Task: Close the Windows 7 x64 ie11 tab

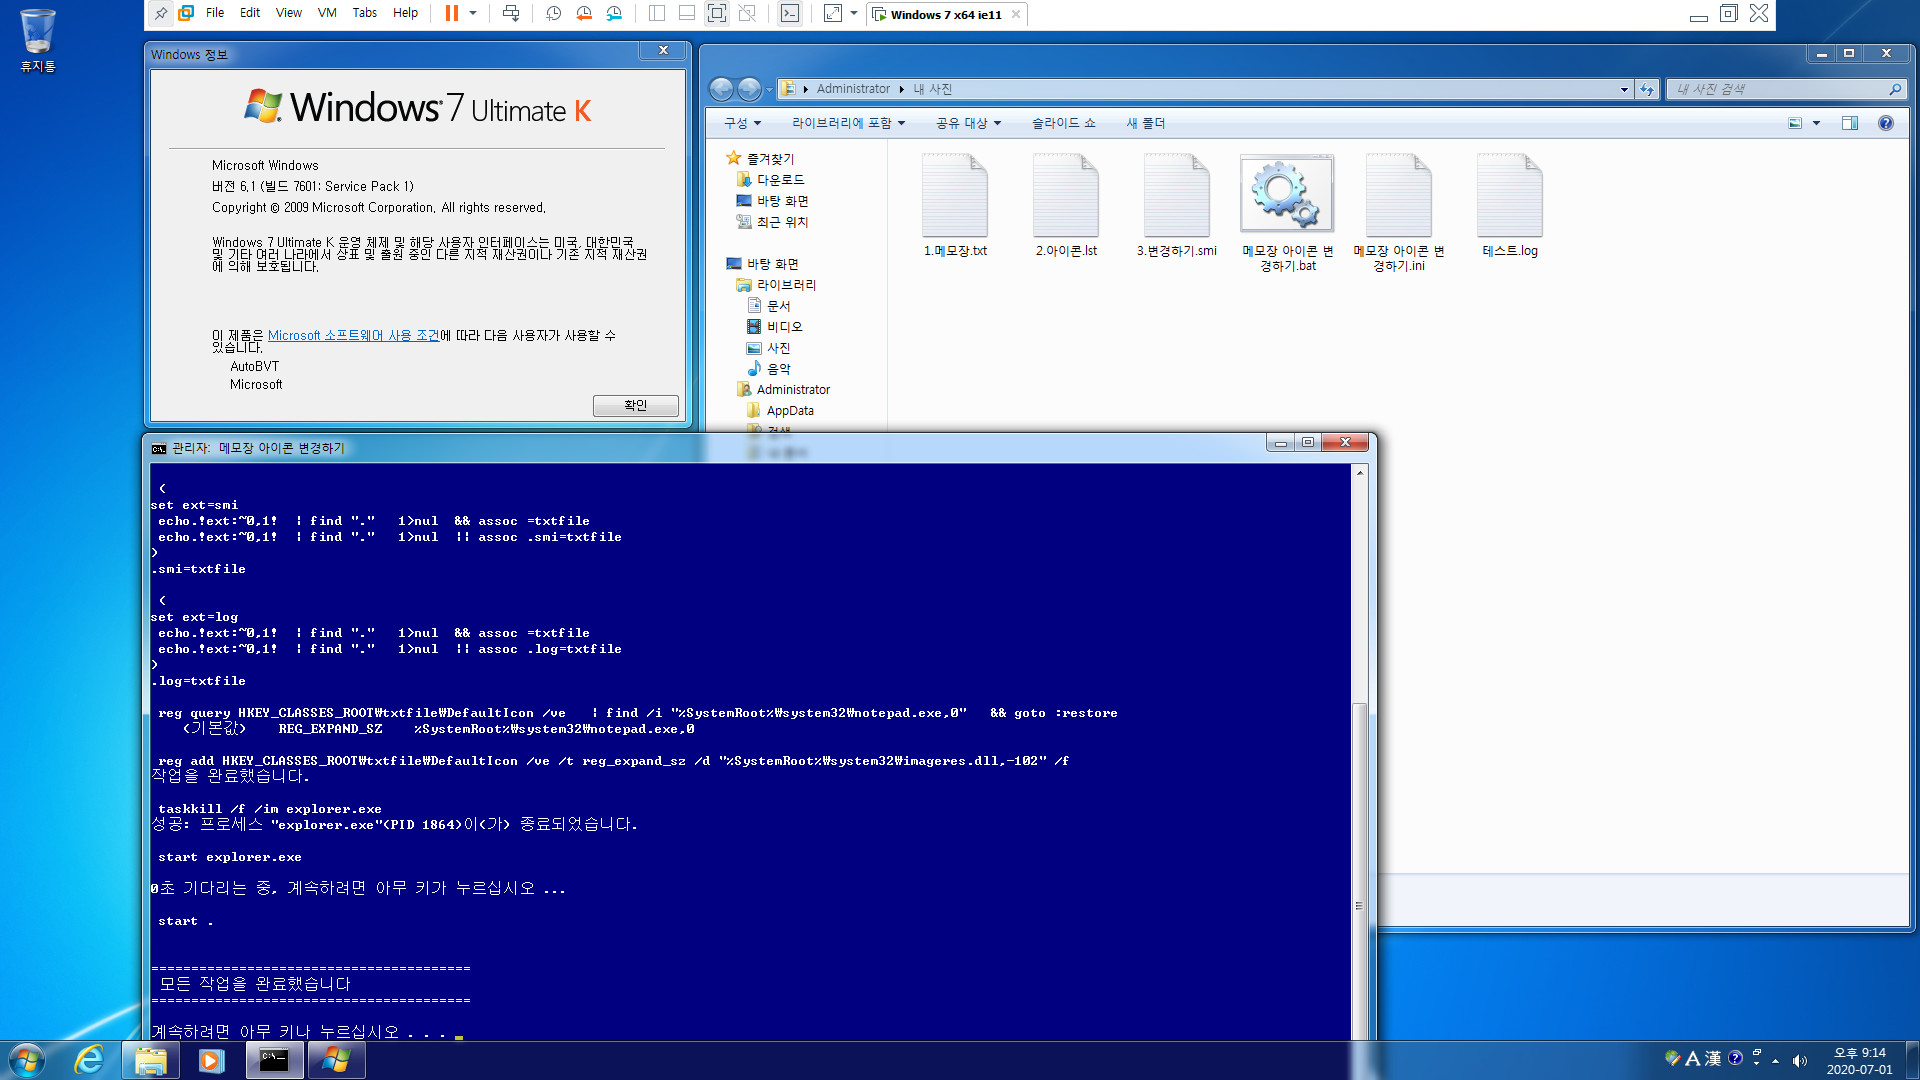Action: pyautogui.click(x=1016, y=14)
